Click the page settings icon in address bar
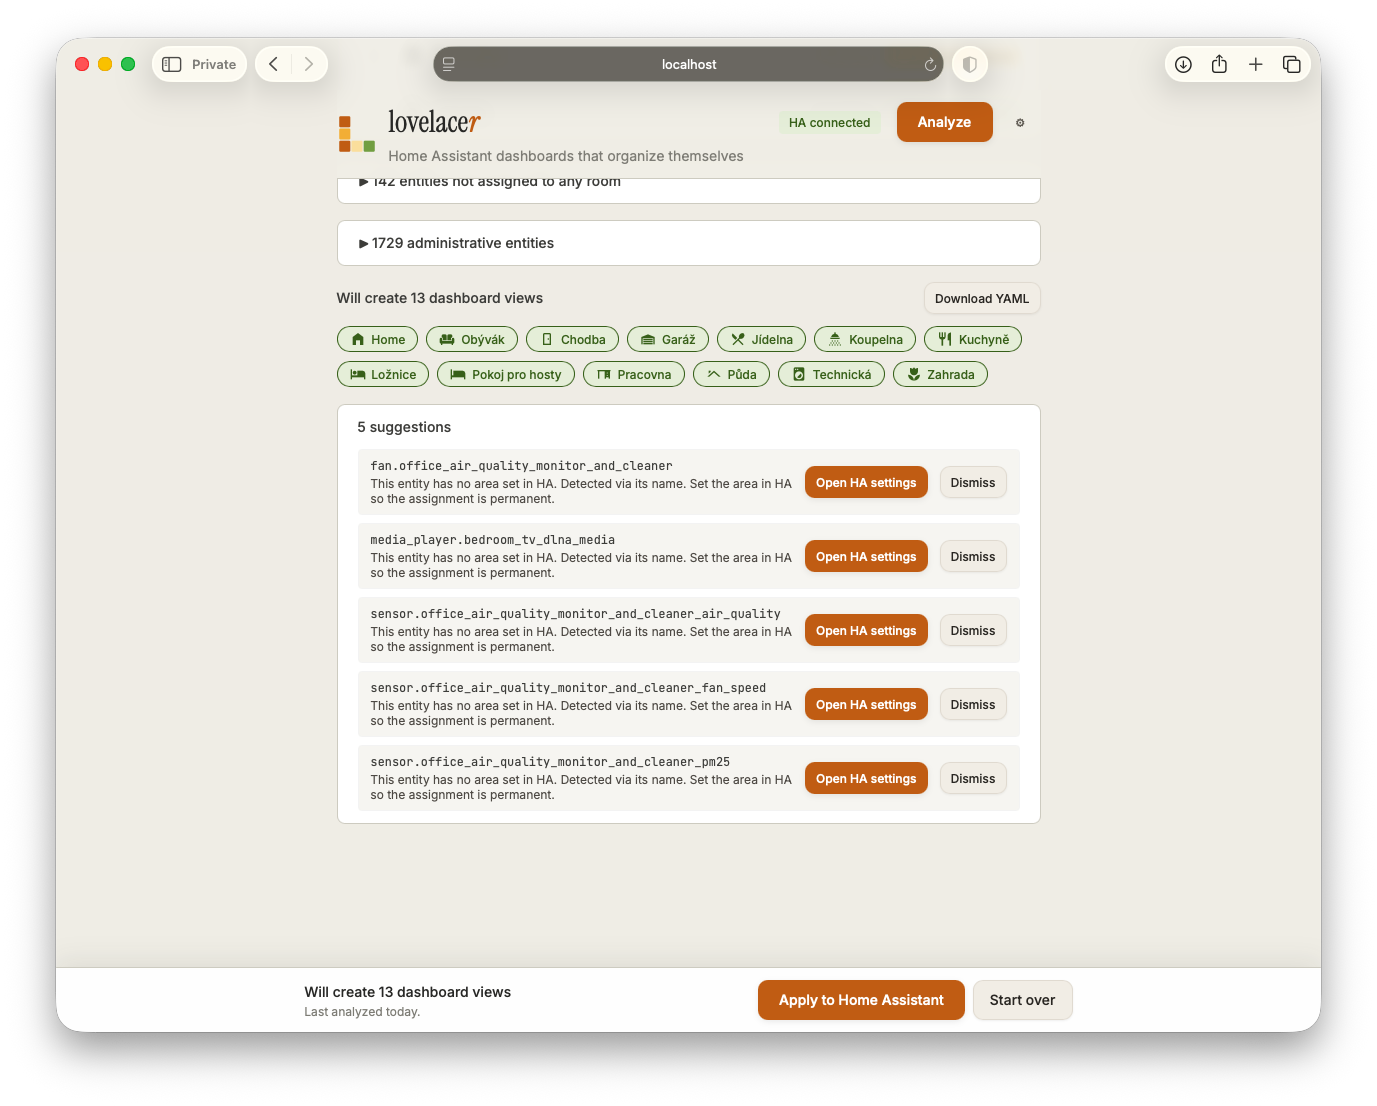 point(449,64)
